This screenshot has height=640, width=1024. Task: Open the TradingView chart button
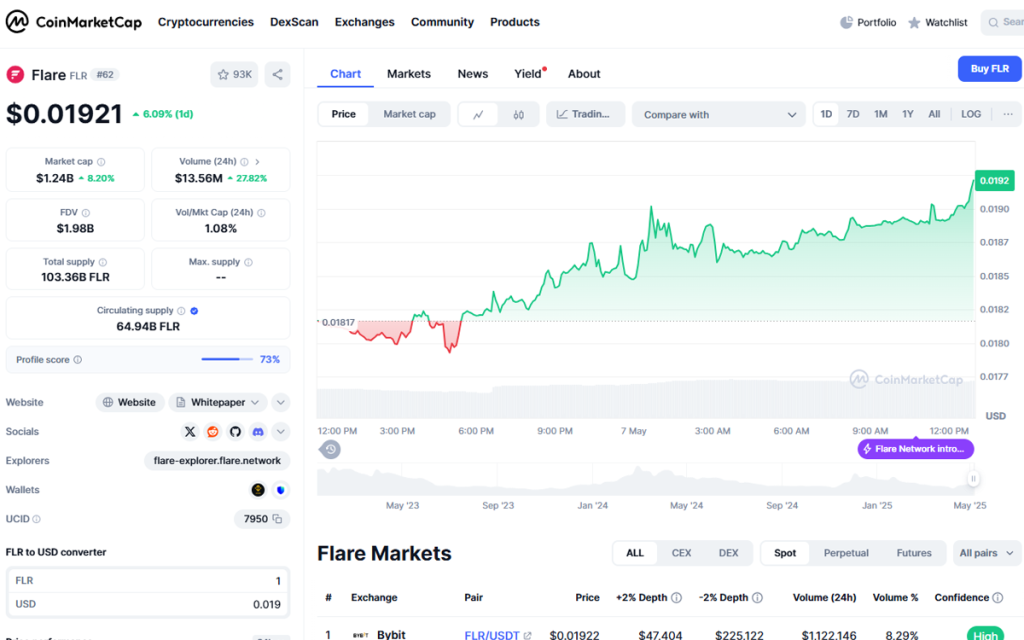584,114
